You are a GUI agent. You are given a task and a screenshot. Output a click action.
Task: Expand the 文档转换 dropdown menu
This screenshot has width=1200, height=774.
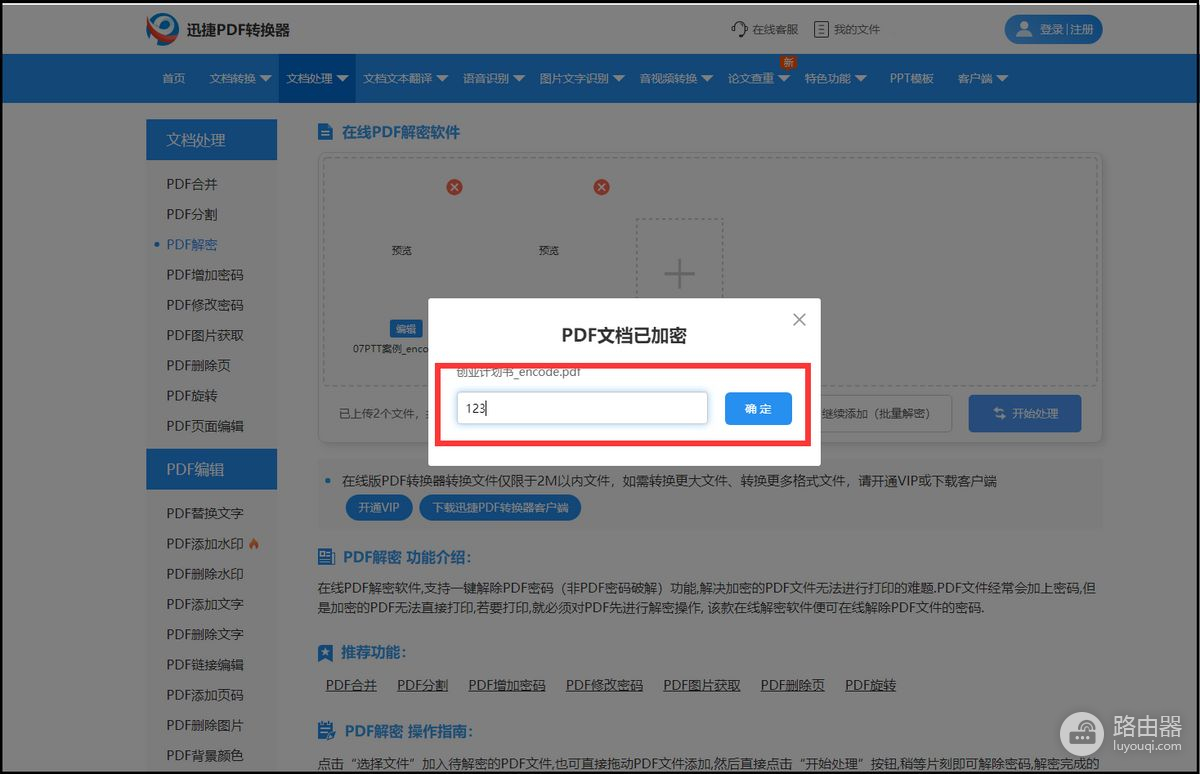(240, 78)
